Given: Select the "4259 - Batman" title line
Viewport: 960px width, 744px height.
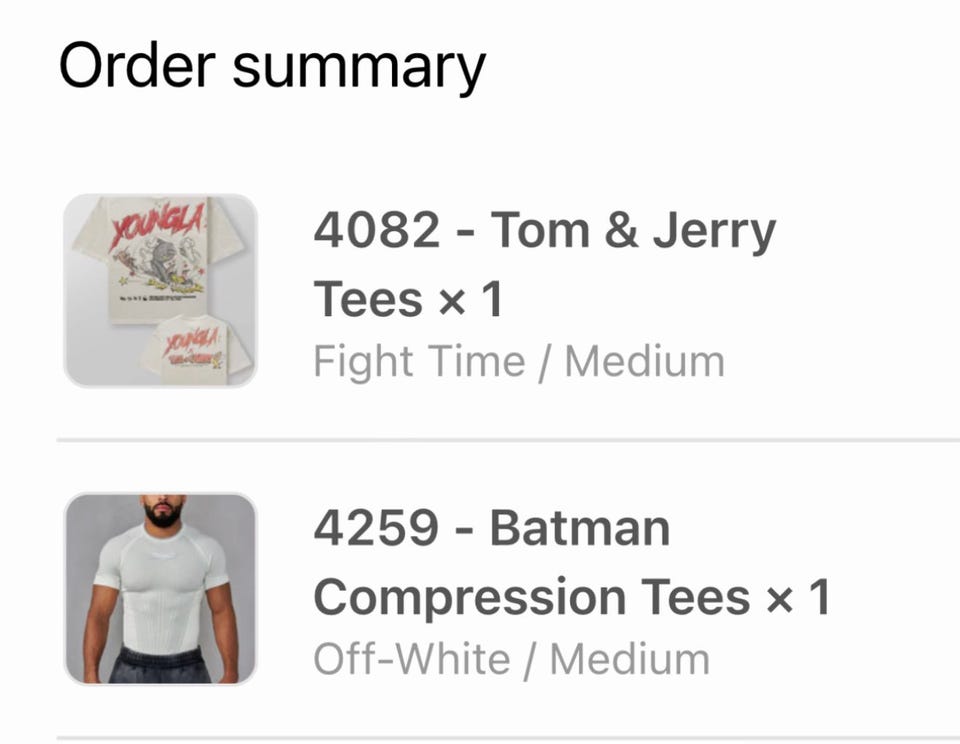Looking at the screenshot, I should pos(491,528).
